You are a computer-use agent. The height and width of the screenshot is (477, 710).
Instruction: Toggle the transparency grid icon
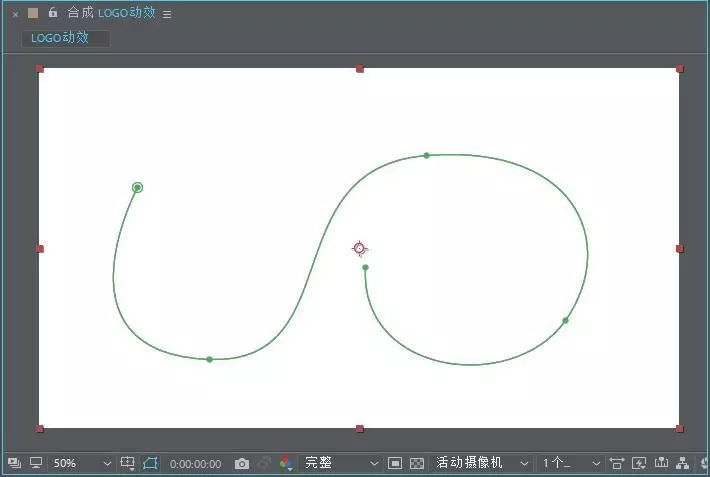click(417, 463)
